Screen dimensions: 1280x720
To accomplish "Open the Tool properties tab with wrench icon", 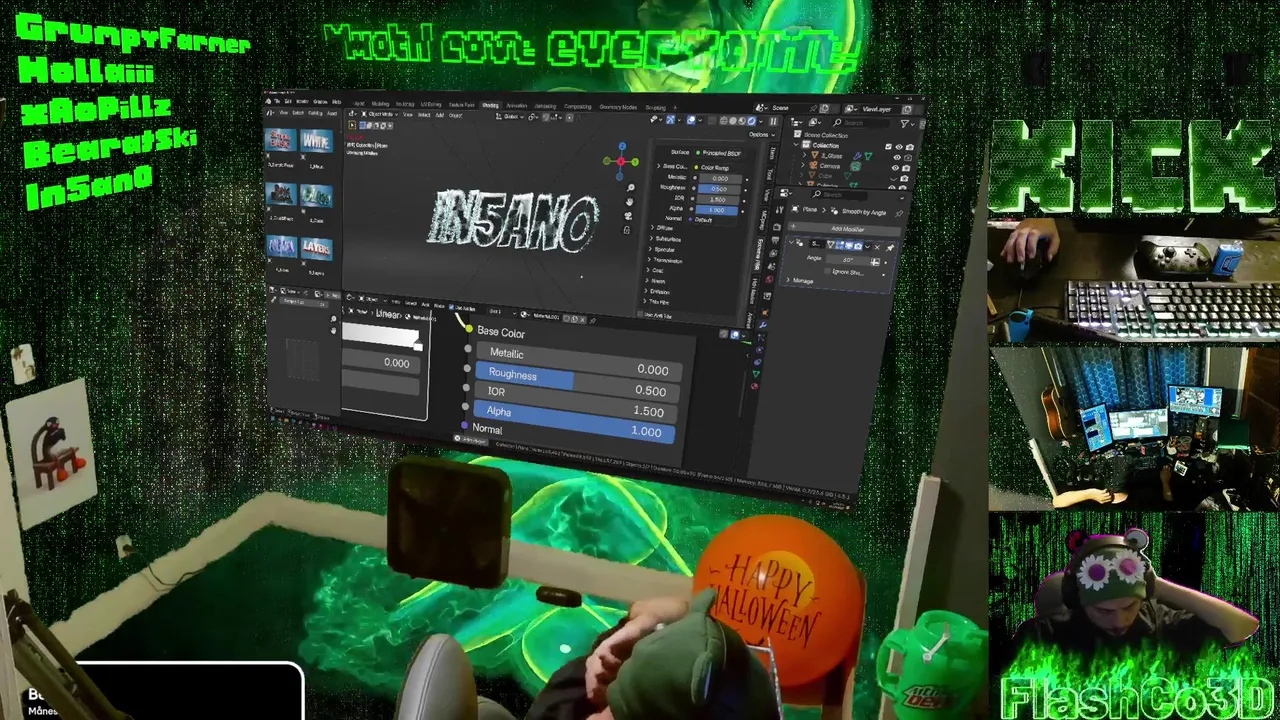I will coord(779,210).
